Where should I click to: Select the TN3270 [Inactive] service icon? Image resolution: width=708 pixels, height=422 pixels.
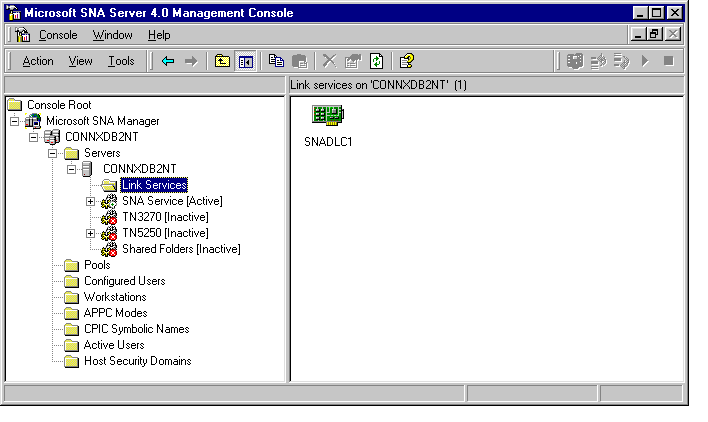pos(109,217)
